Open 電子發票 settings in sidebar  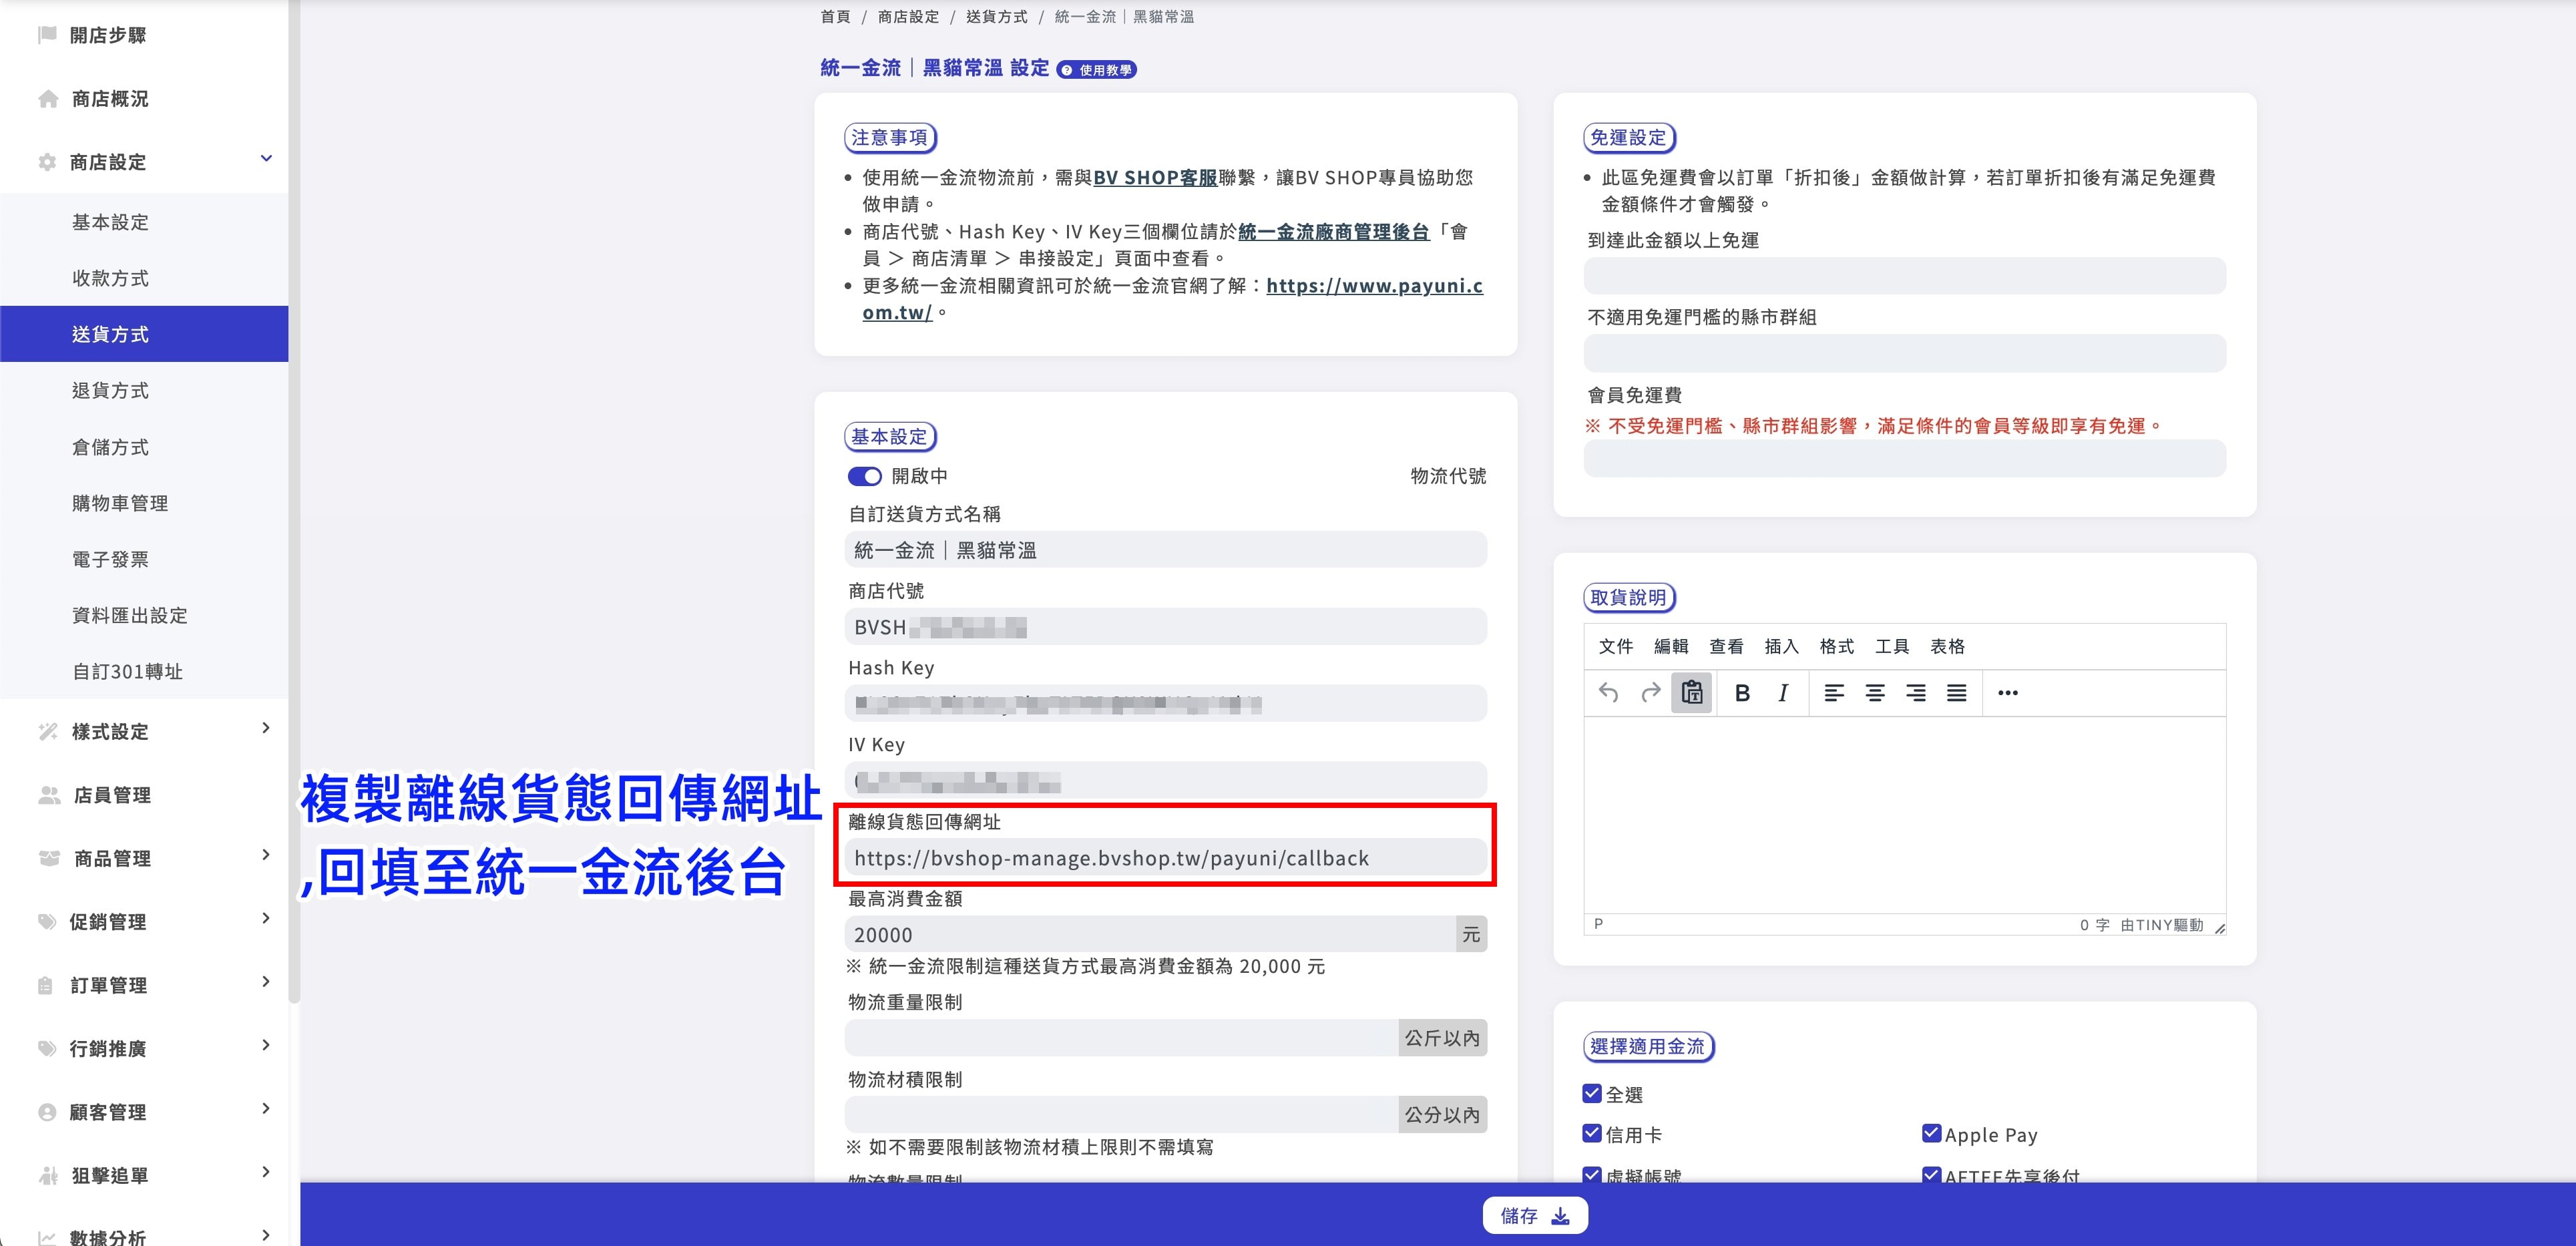coord(110,559)
